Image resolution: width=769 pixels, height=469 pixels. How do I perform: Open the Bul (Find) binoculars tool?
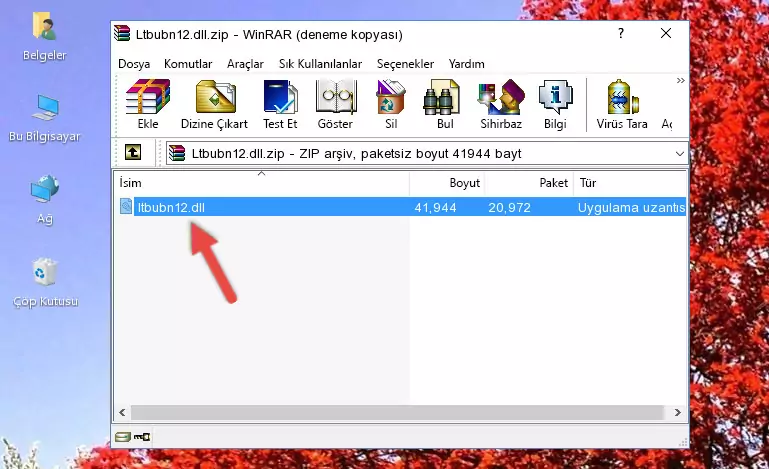pos(444,104)
